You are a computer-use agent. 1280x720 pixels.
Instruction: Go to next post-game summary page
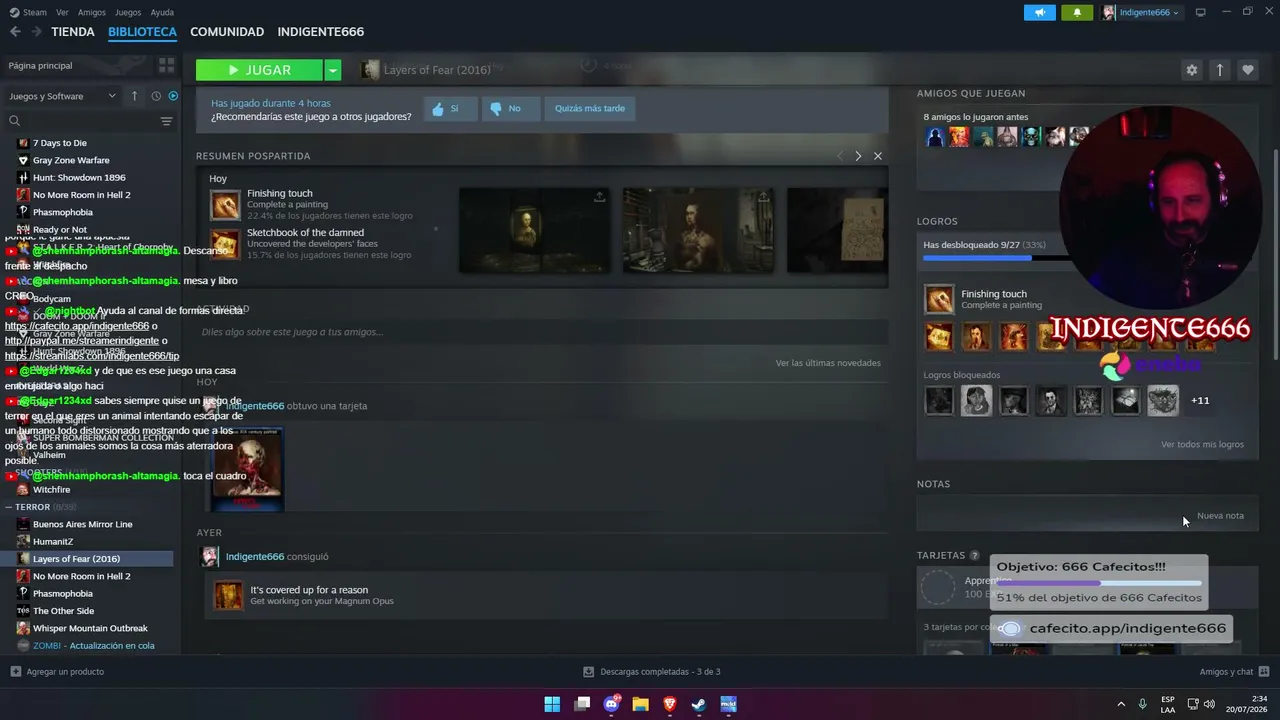(x=858, y=156)
